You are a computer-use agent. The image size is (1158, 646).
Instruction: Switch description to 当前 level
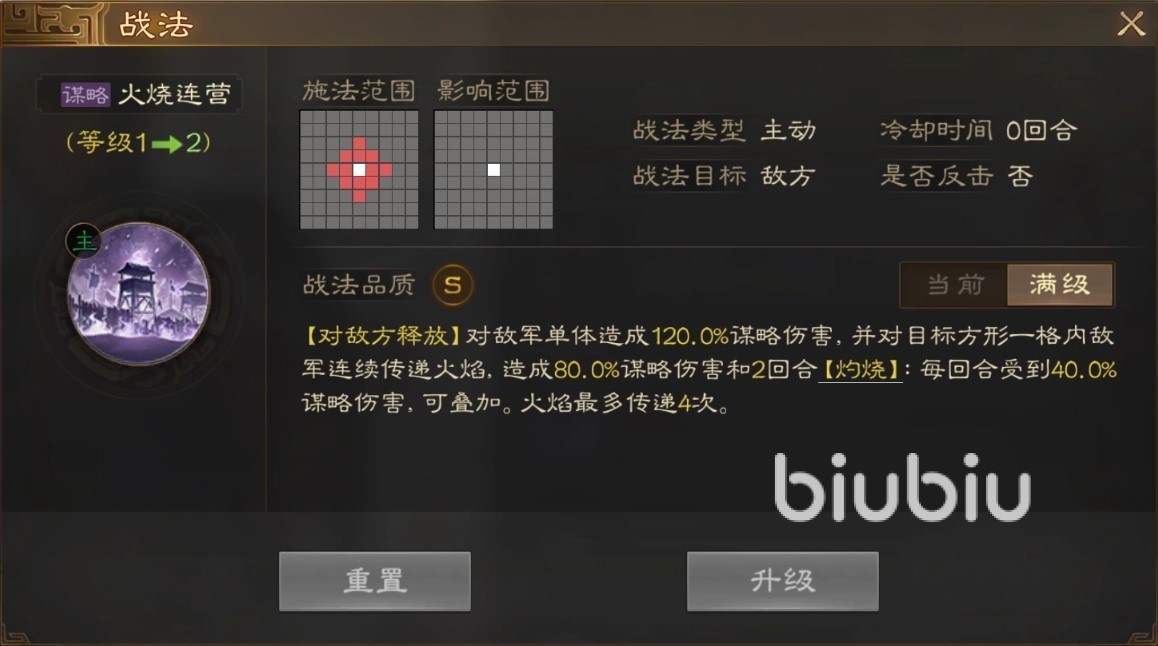(955, 285)
